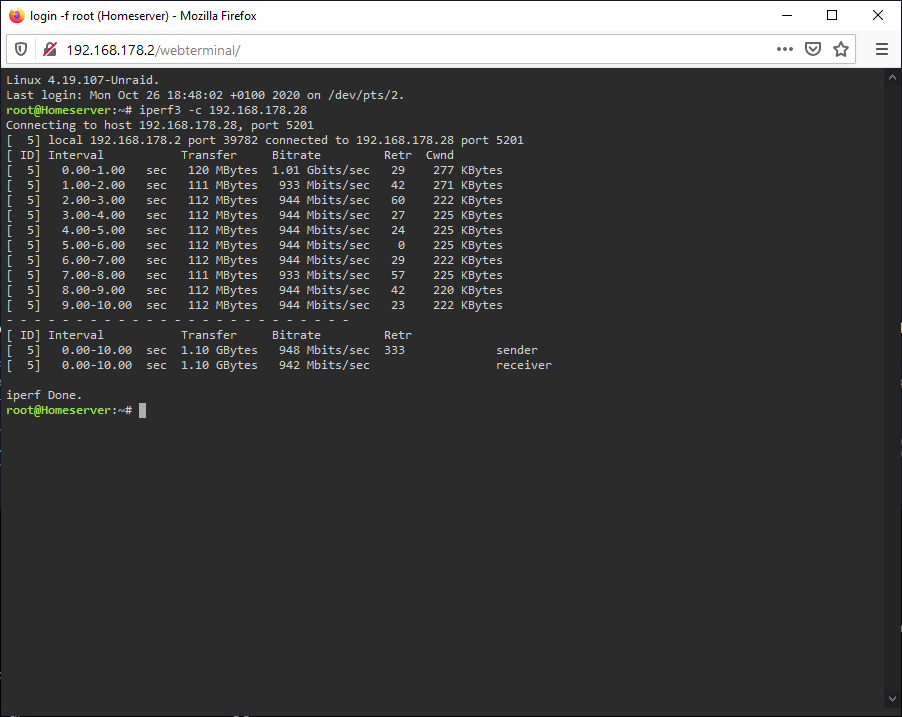
Task: Click the 'iperf3 -c 192.168.178.28' command text
Action: (x=223, y=110)
